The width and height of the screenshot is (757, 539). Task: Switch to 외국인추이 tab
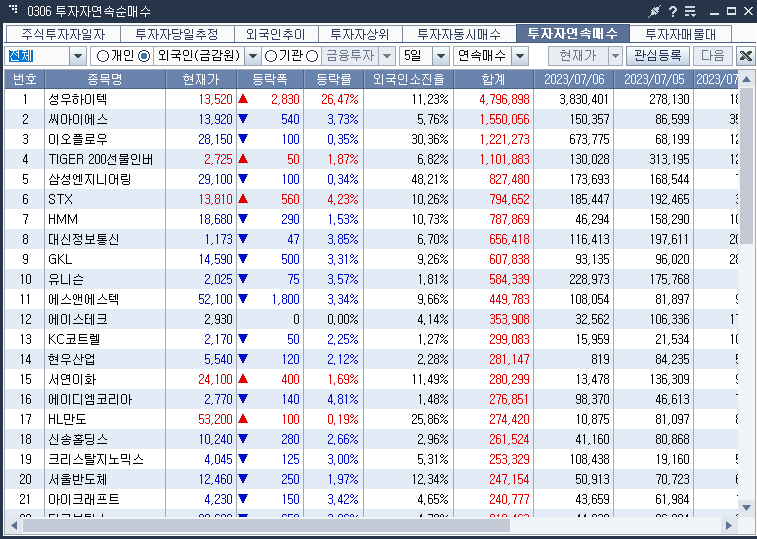[276, 34]
